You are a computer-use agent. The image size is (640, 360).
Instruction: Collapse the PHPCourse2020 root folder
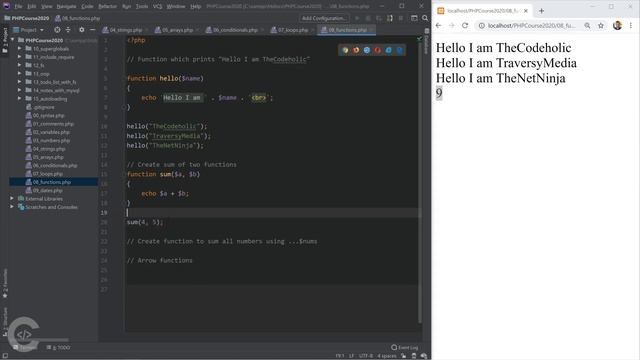13,40
